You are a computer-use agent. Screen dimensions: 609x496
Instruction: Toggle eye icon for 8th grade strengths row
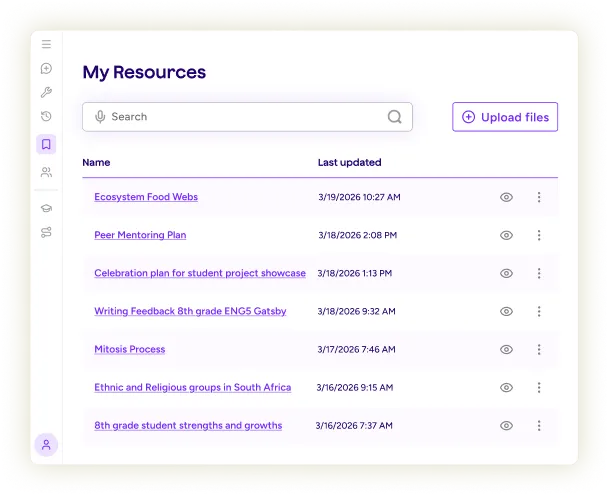[x=506, y=426]
